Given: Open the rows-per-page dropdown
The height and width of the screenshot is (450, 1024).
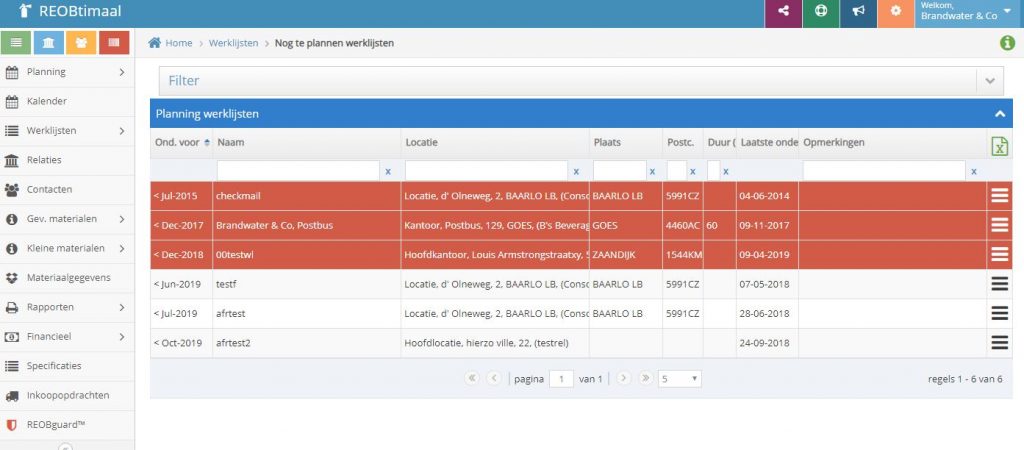Looking at the screenshot, I should pos(680,379).
